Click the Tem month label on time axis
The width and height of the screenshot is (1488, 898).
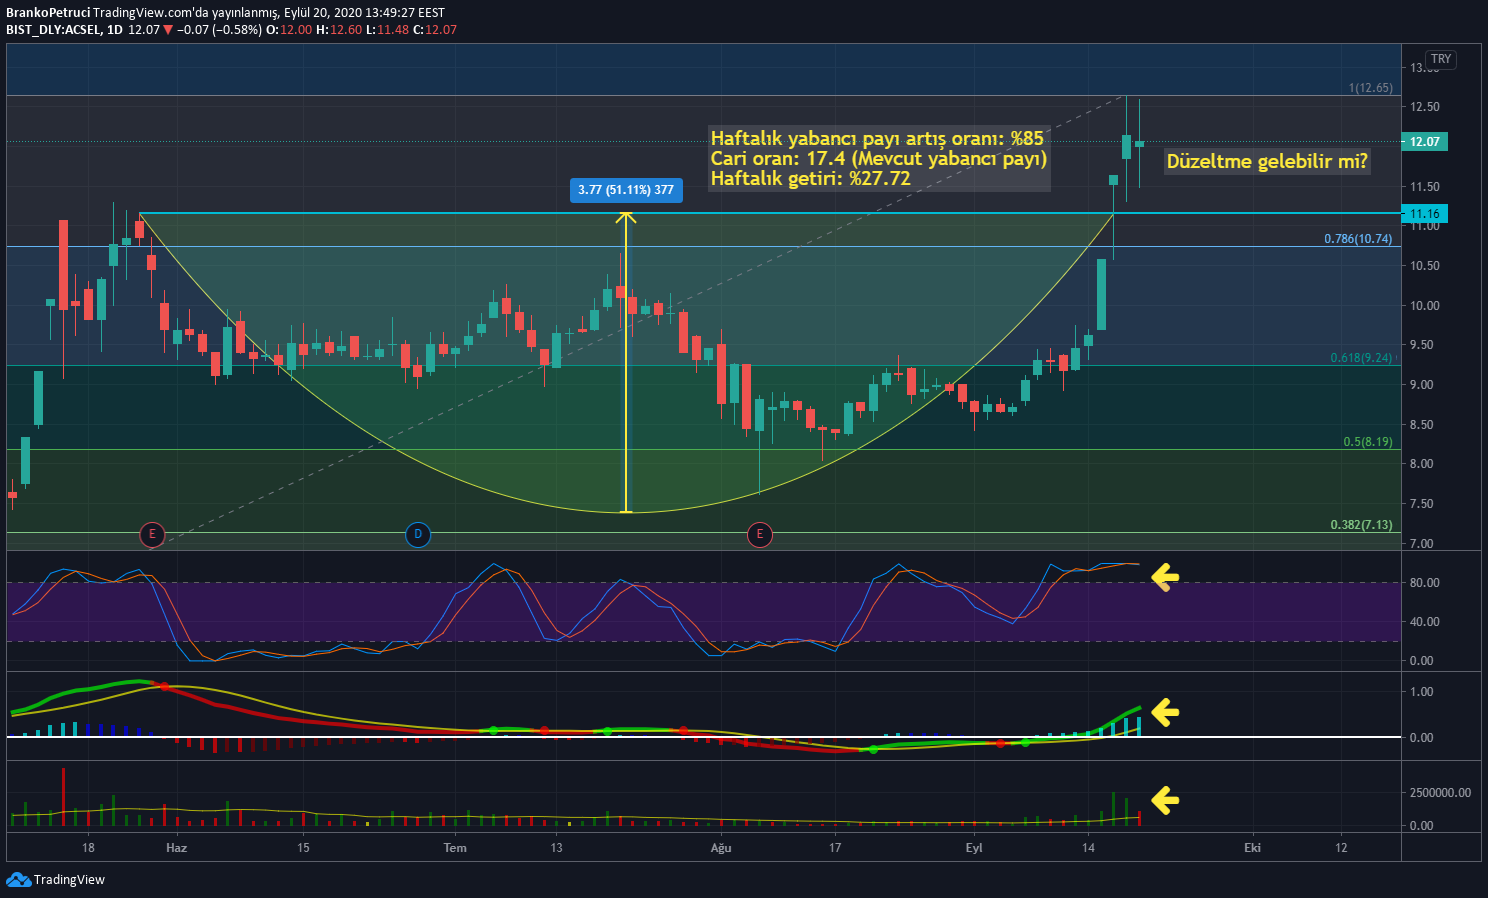(x=455, y=848)
